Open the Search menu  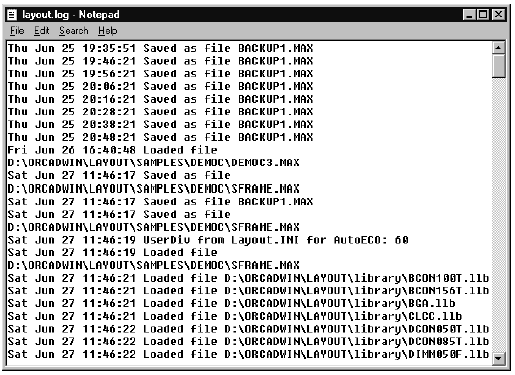74,31
